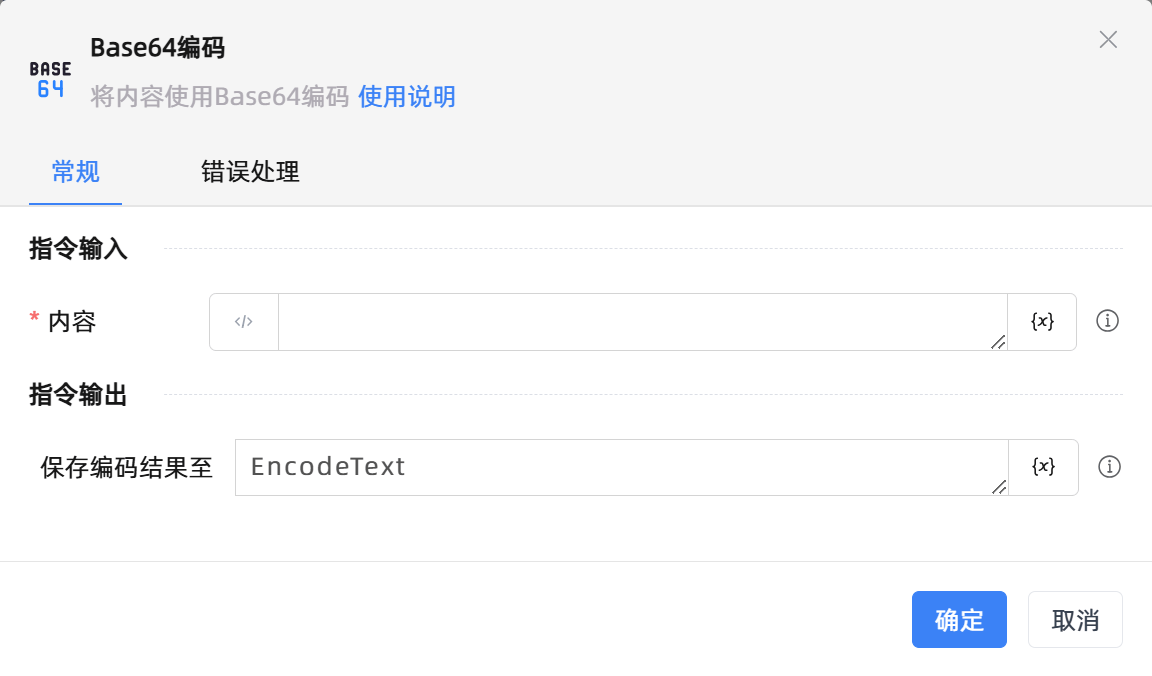Confirm with the 确定 button

point(959,620)
